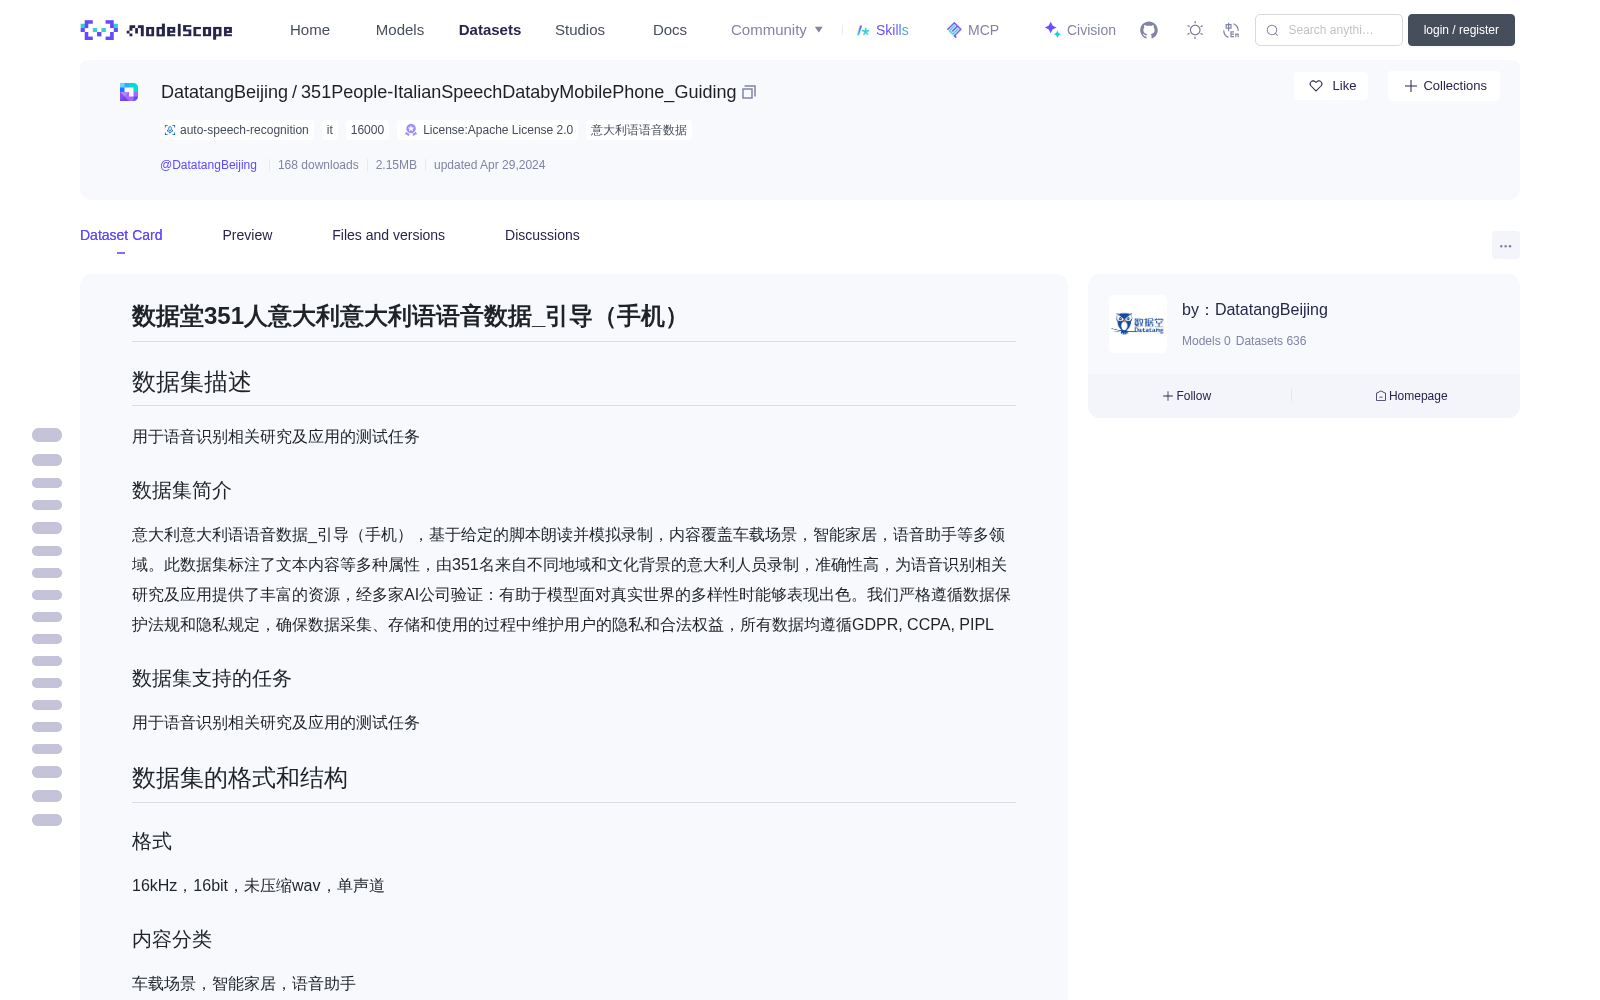Expand the Community dropdown
The height and width of the screenshot is (1000, 1600).
777,30
